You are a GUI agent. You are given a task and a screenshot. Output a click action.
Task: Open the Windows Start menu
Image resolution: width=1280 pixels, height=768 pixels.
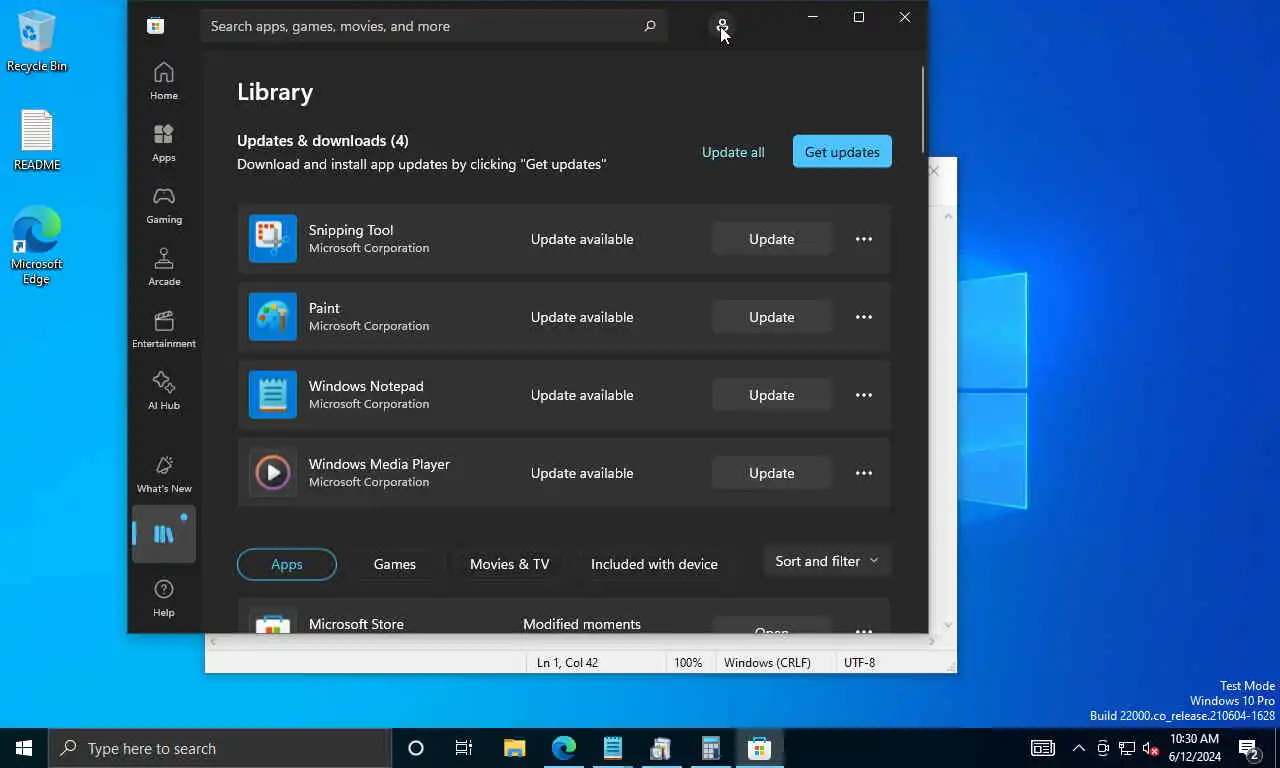[x=24, y=748]
